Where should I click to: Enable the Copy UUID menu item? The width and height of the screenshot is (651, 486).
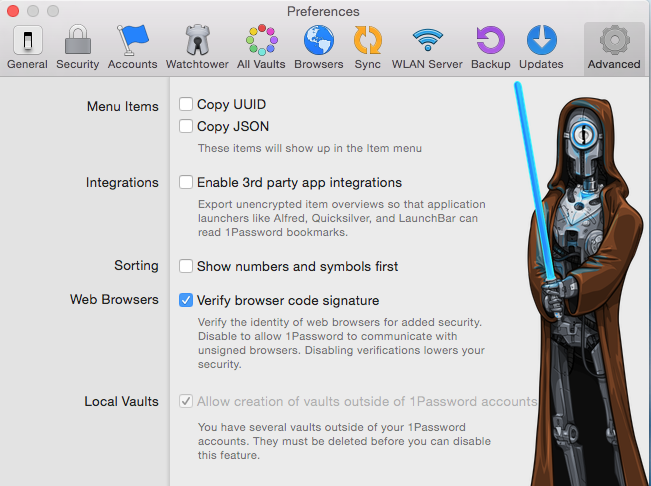(186, 104)
